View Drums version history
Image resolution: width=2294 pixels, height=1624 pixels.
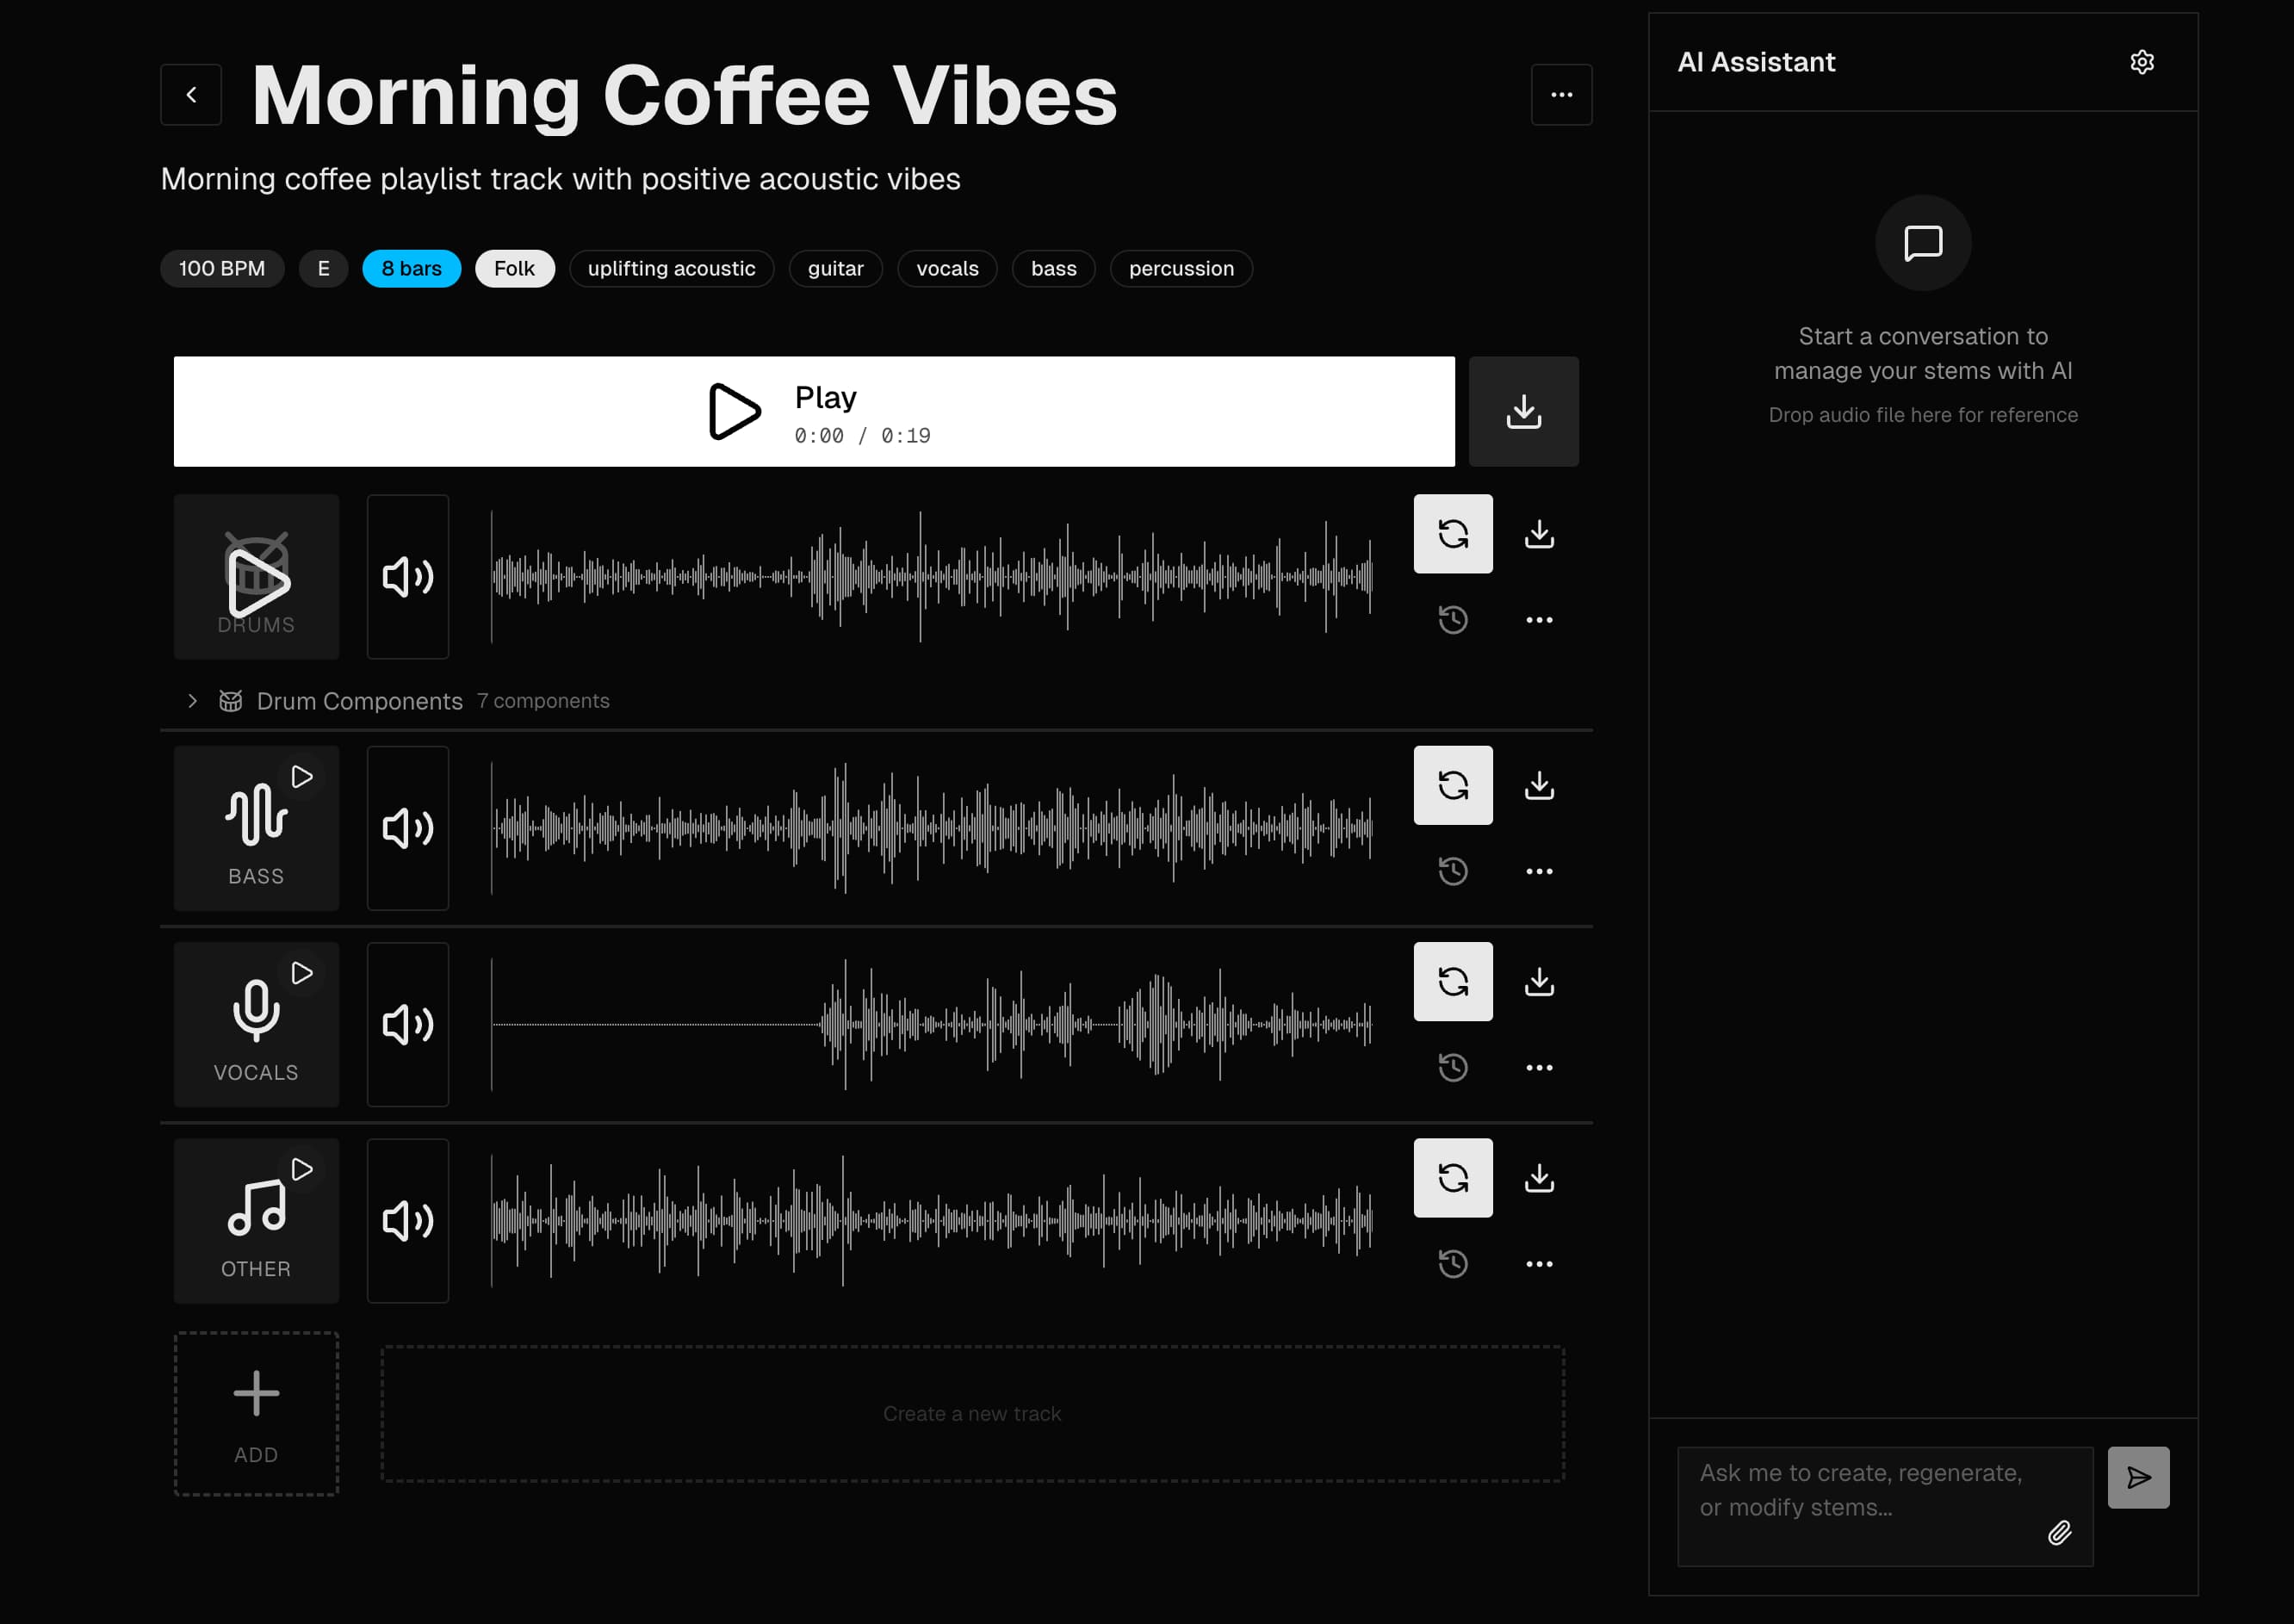(x=1453, y=620)
